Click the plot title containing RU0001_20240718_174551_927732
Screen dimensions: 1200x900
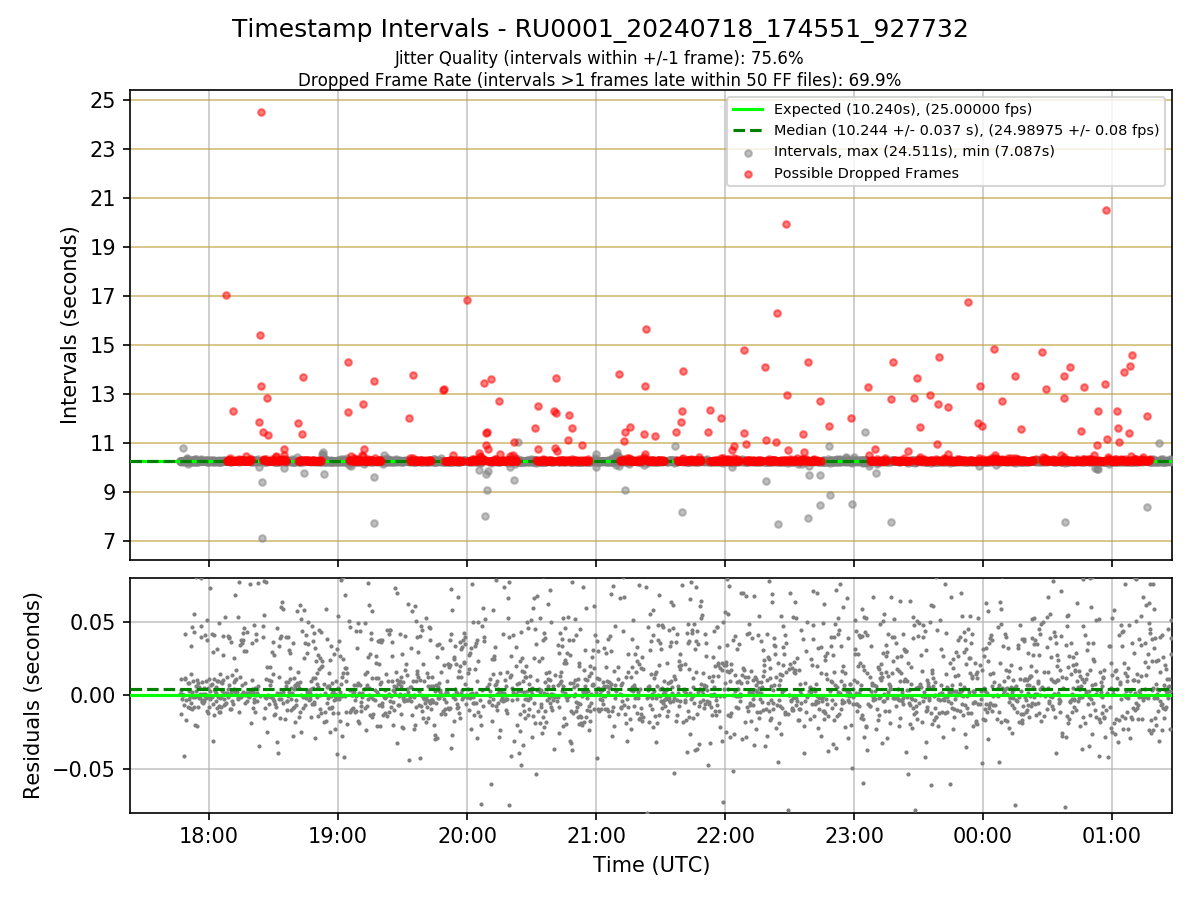[x=600, y=29]
